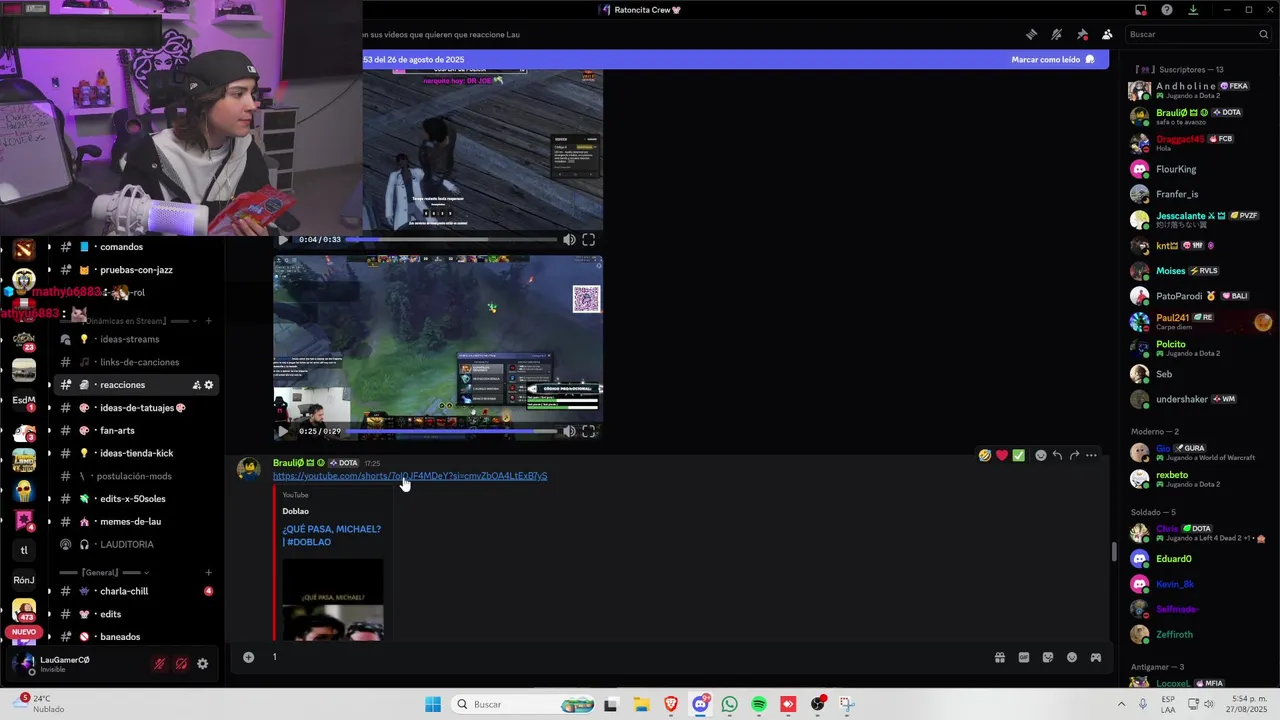Click Windows taskbar search Buscar box
The image size is (1280, 720).
click(523, 704)
